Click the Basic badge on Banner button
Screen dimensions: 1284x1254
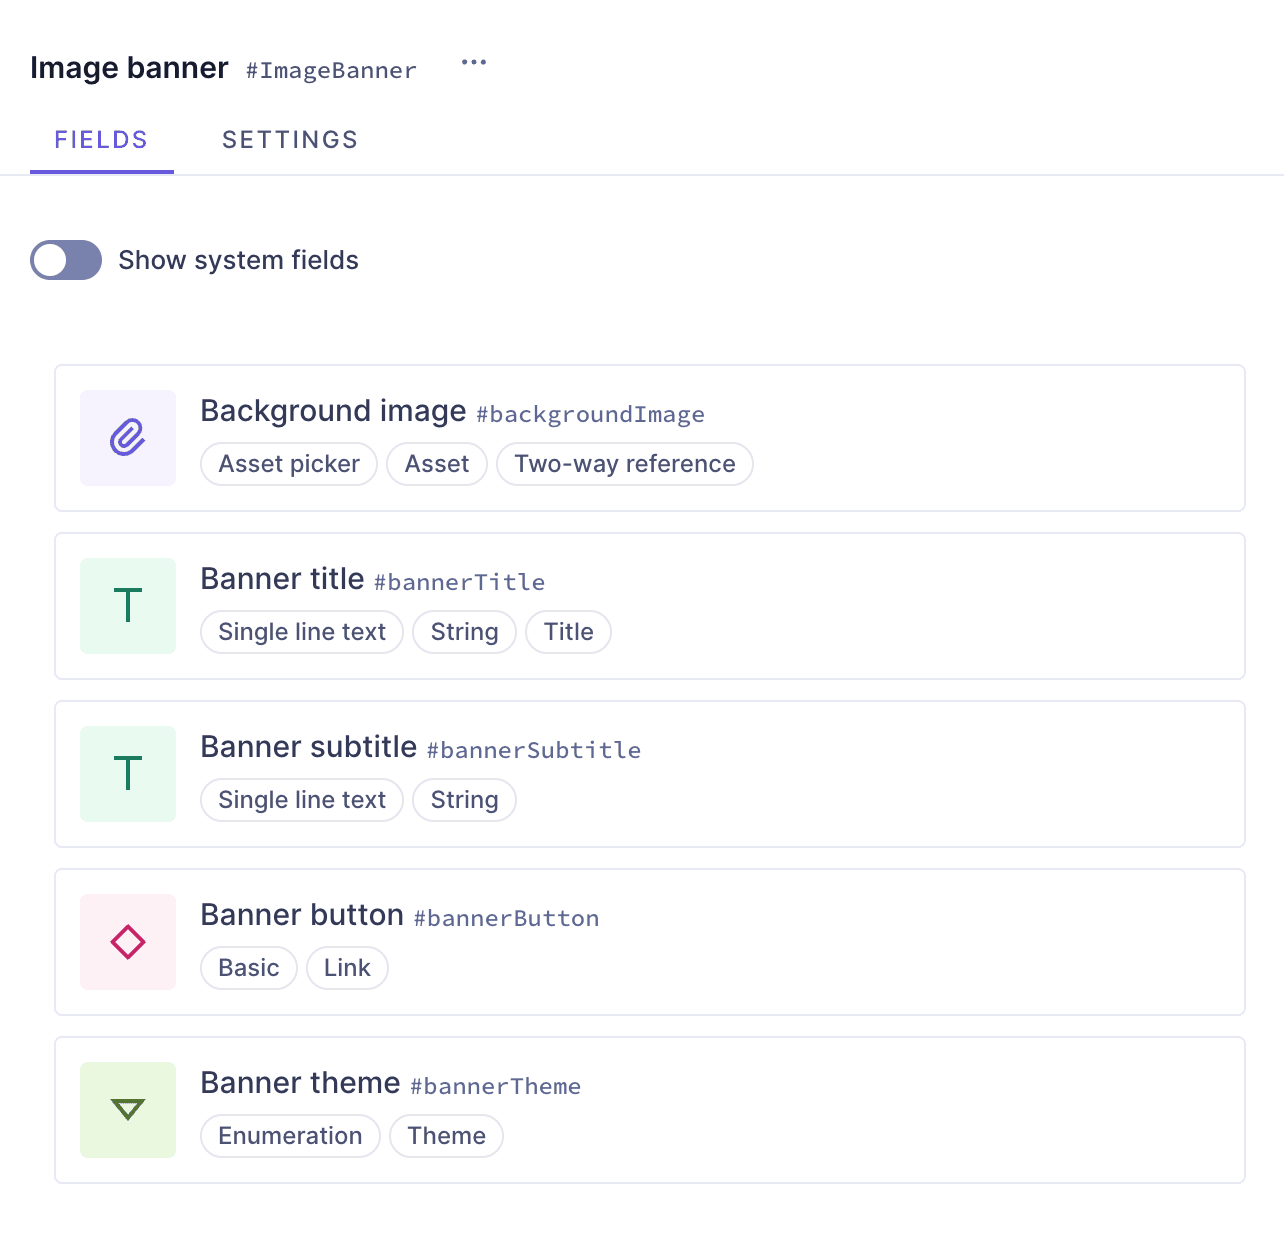coord(248,968)
